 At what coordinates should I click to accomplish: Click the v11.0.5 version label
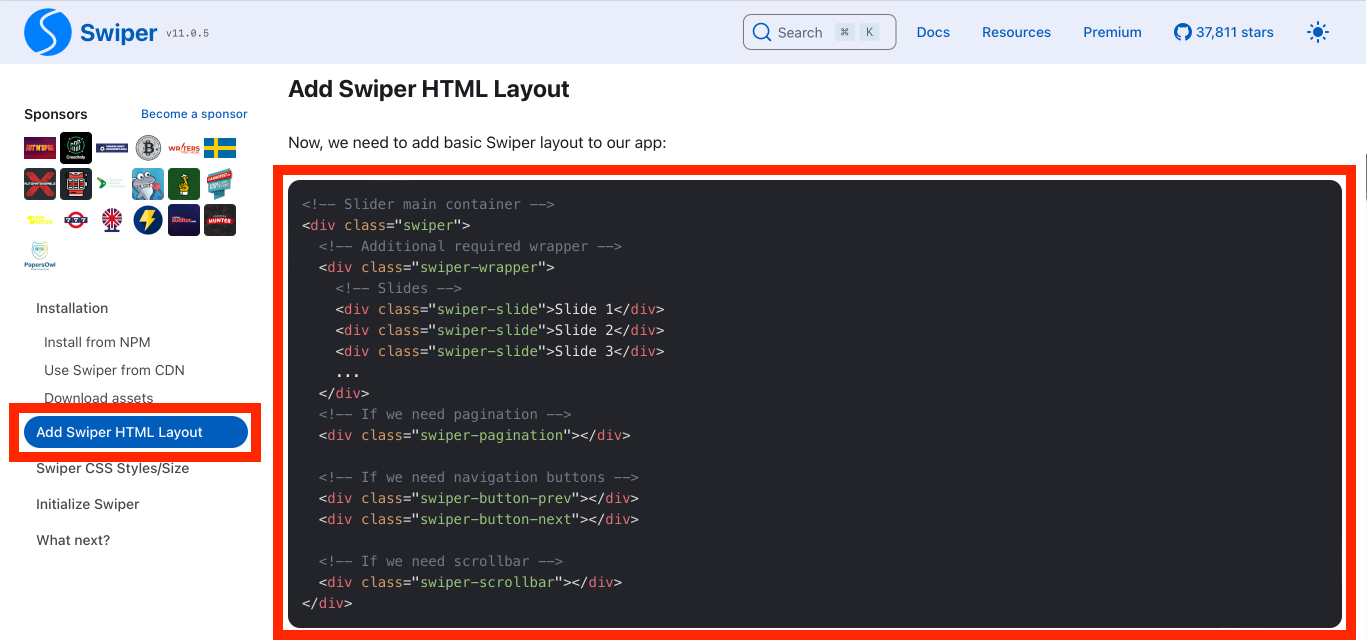pos(187,33)
